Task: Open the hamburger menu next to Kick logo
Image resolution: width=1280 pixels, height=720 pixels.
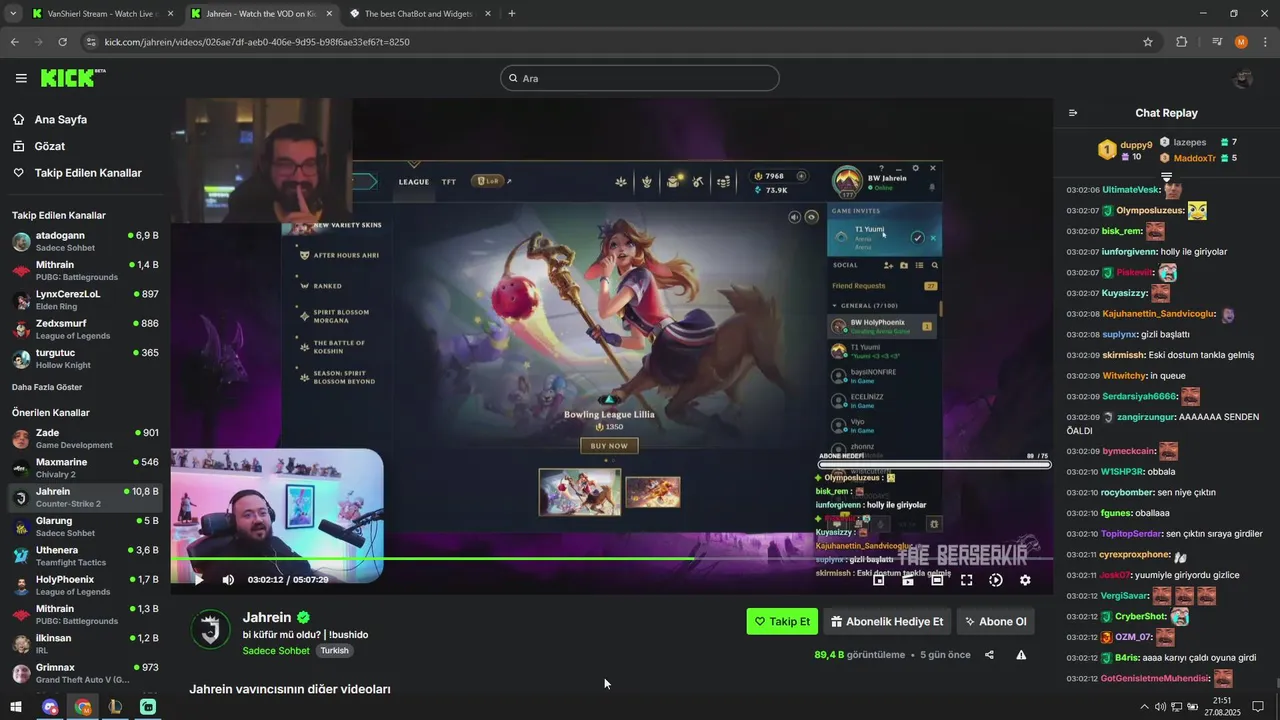Action: tap(21, 78)
